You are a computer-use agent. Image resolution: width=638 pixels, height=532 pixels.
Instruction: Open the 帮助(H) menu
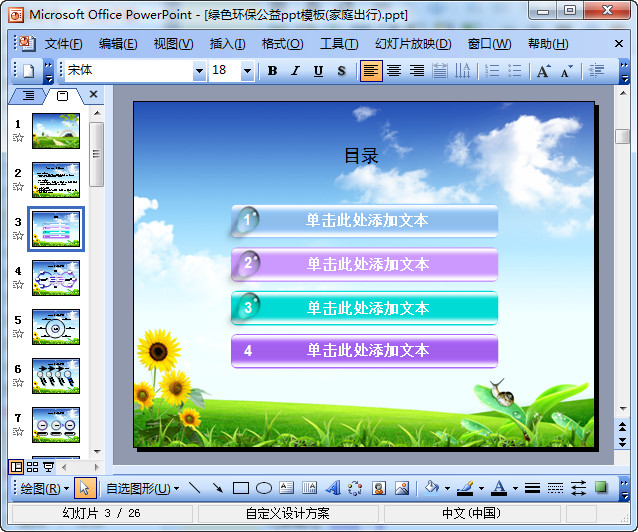coord(548,44)
